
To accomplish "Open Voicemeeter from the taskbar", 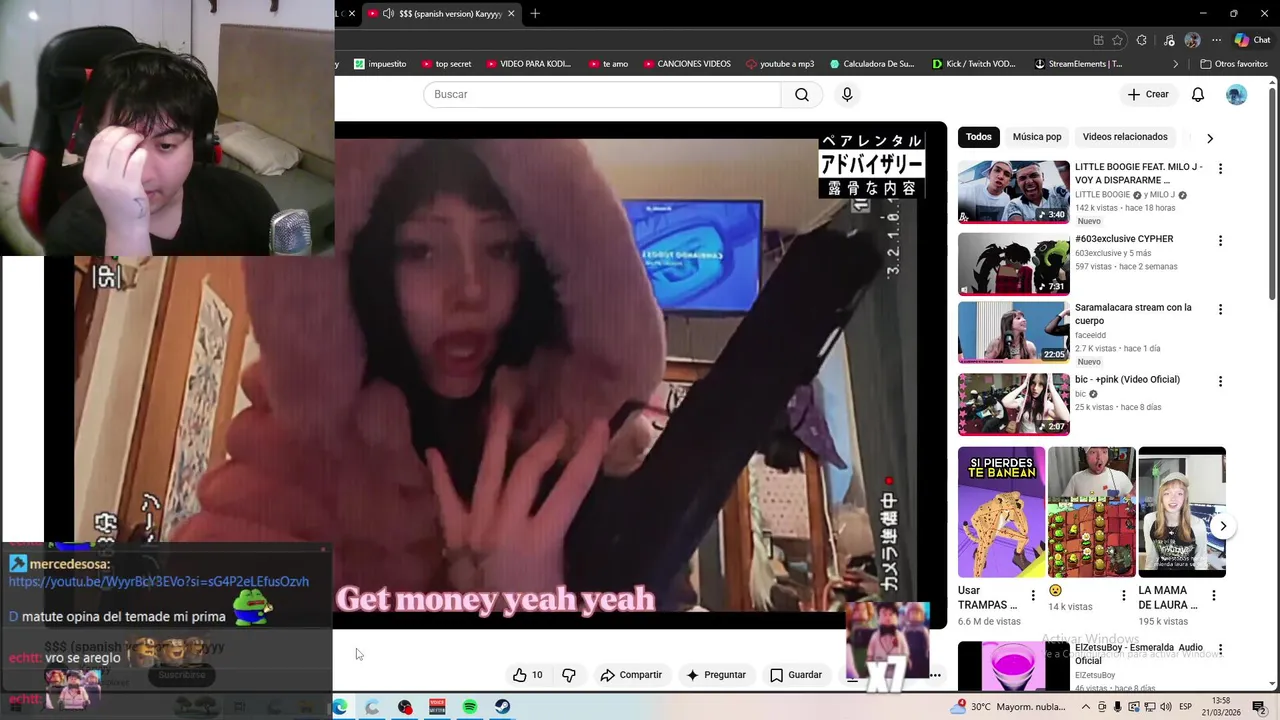I will [437, 707].
